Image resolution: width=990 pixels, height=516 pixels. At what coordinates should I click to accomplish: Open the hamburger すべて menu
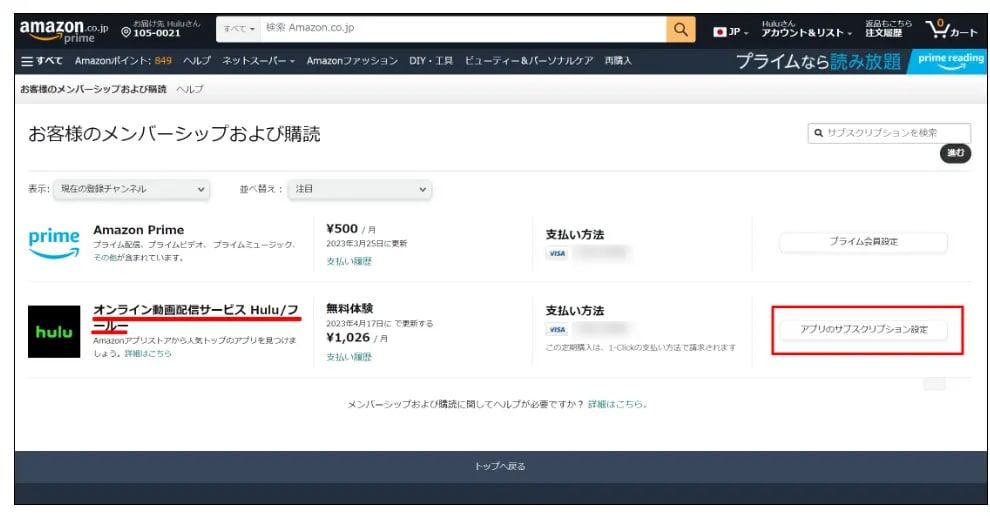[x=42, y=61]
